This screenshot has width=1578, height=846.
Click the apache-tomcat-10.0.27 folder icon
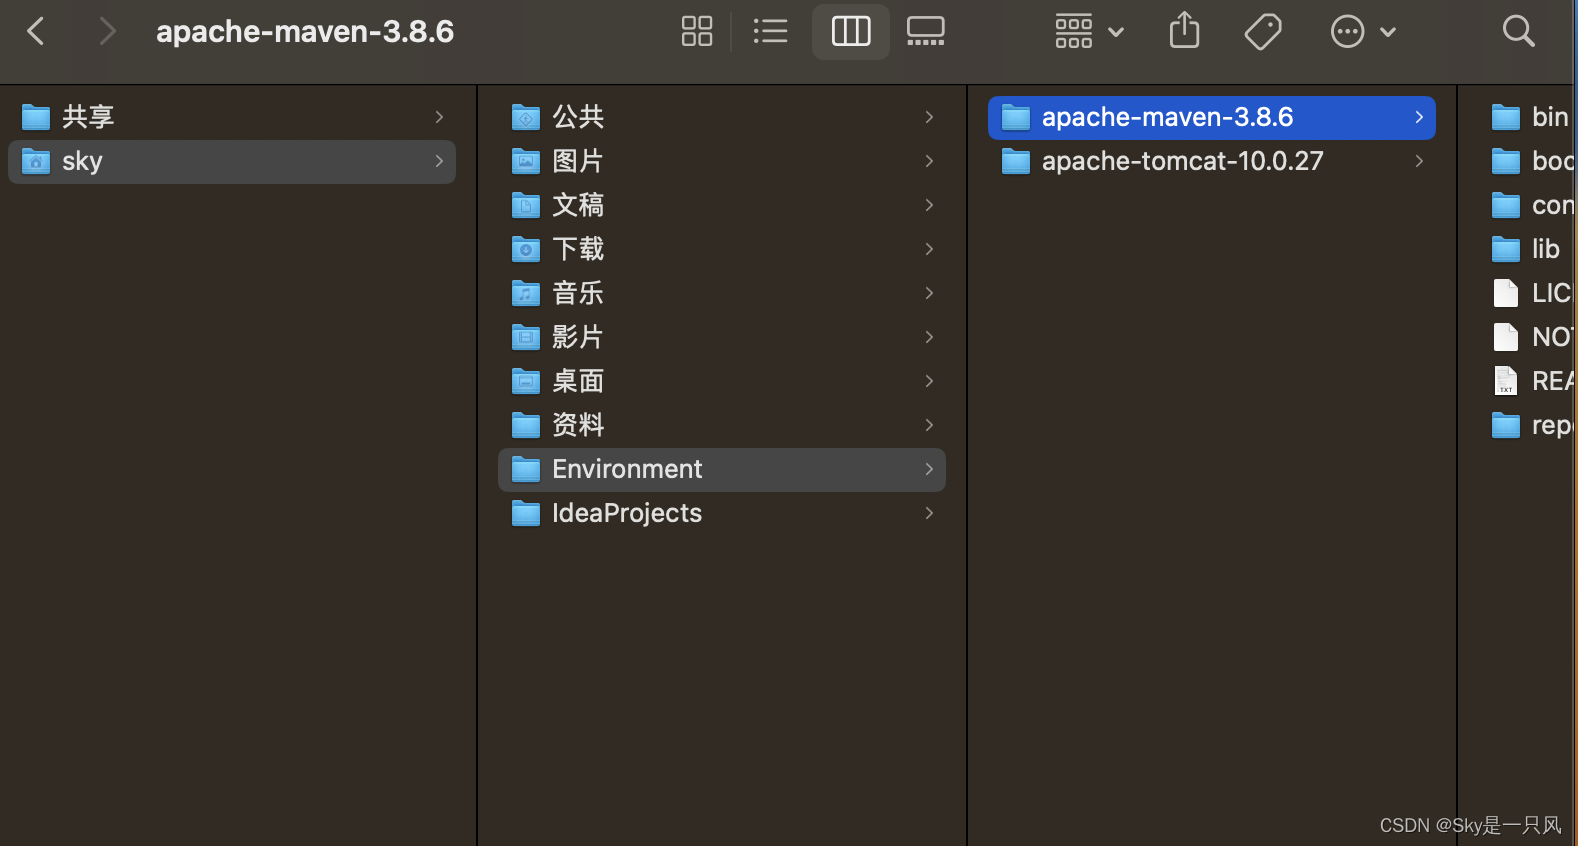[x=1016, y=162]
